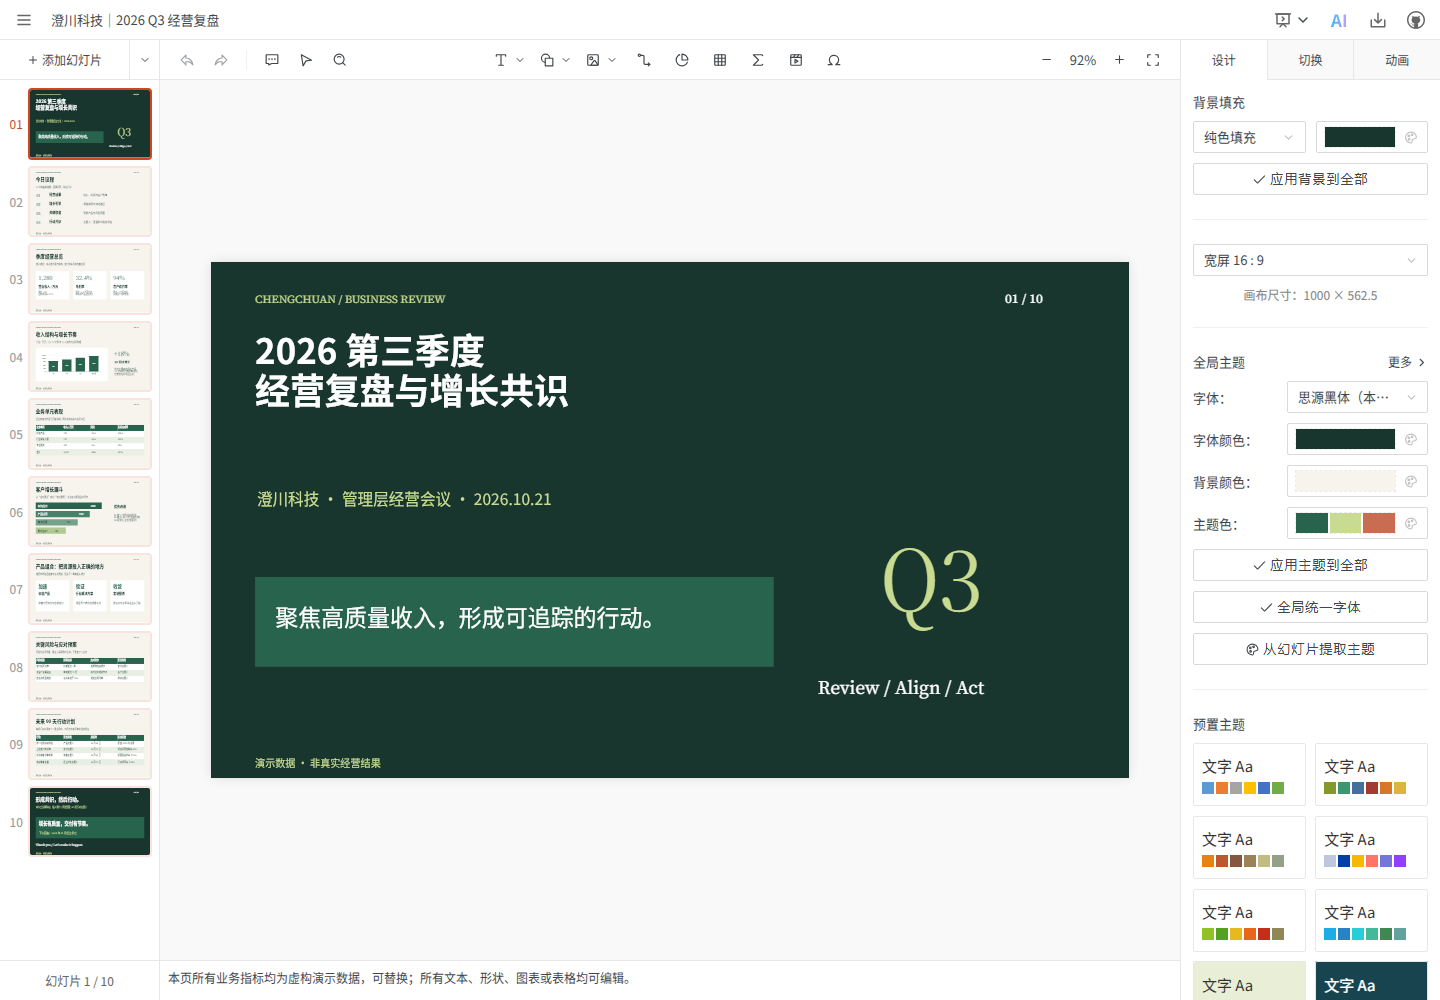Redo the last action

[x=221, y=60]
